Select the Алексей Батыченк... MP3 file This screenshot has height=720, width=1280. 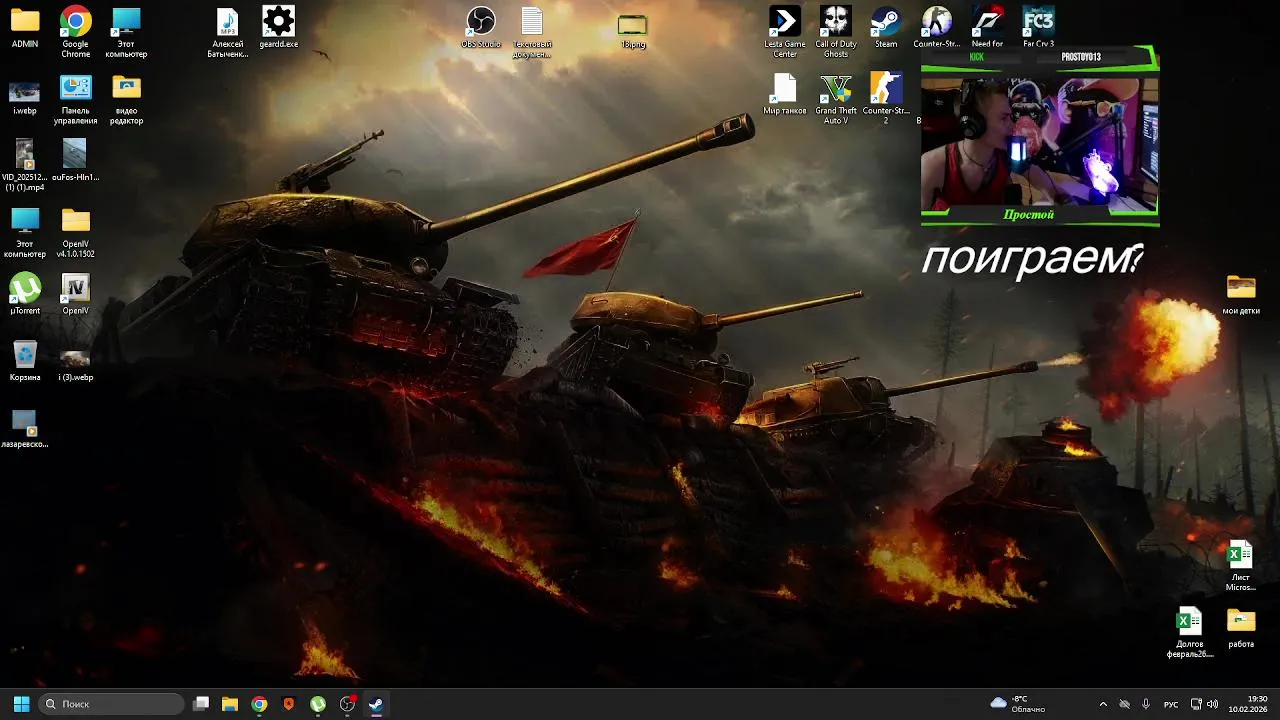point(227,31)
